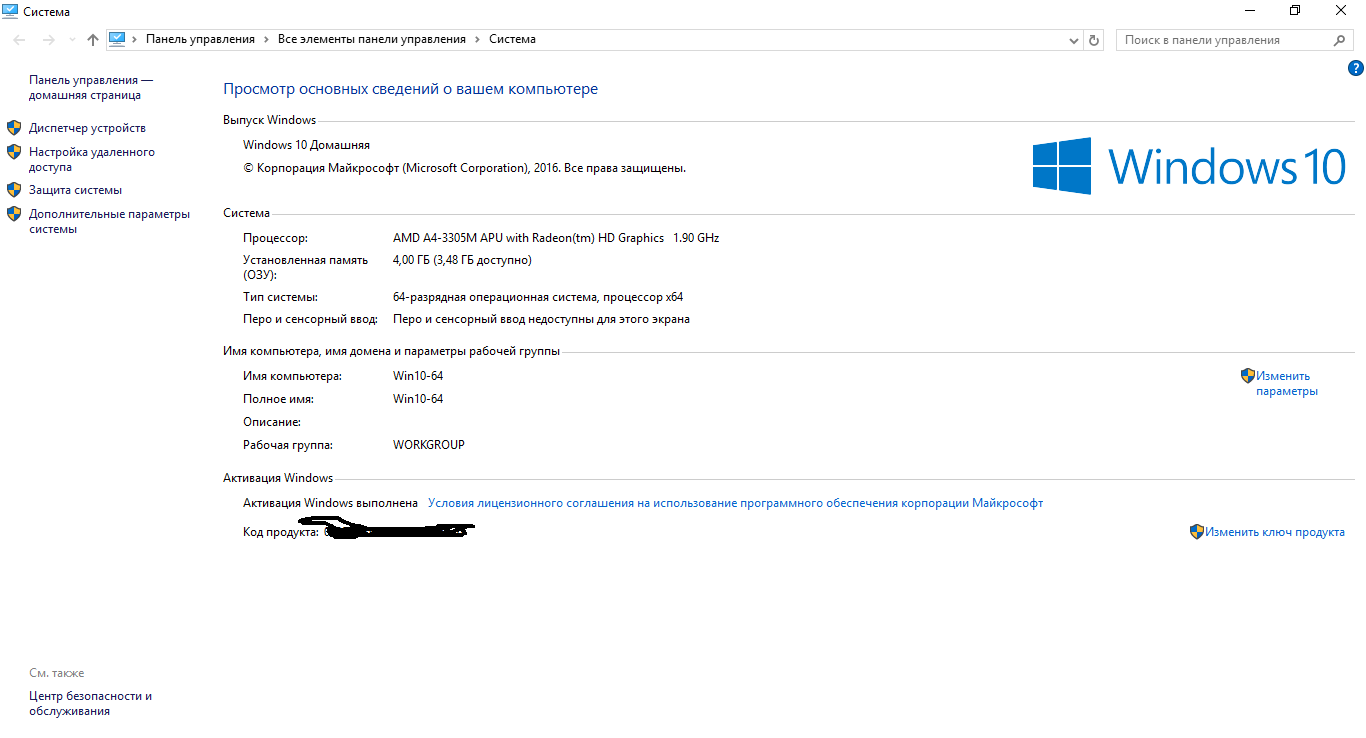Click the computer icon in address bar
Image resolution: width=1366 pixels, height=738 pixels.
point(117,39)
